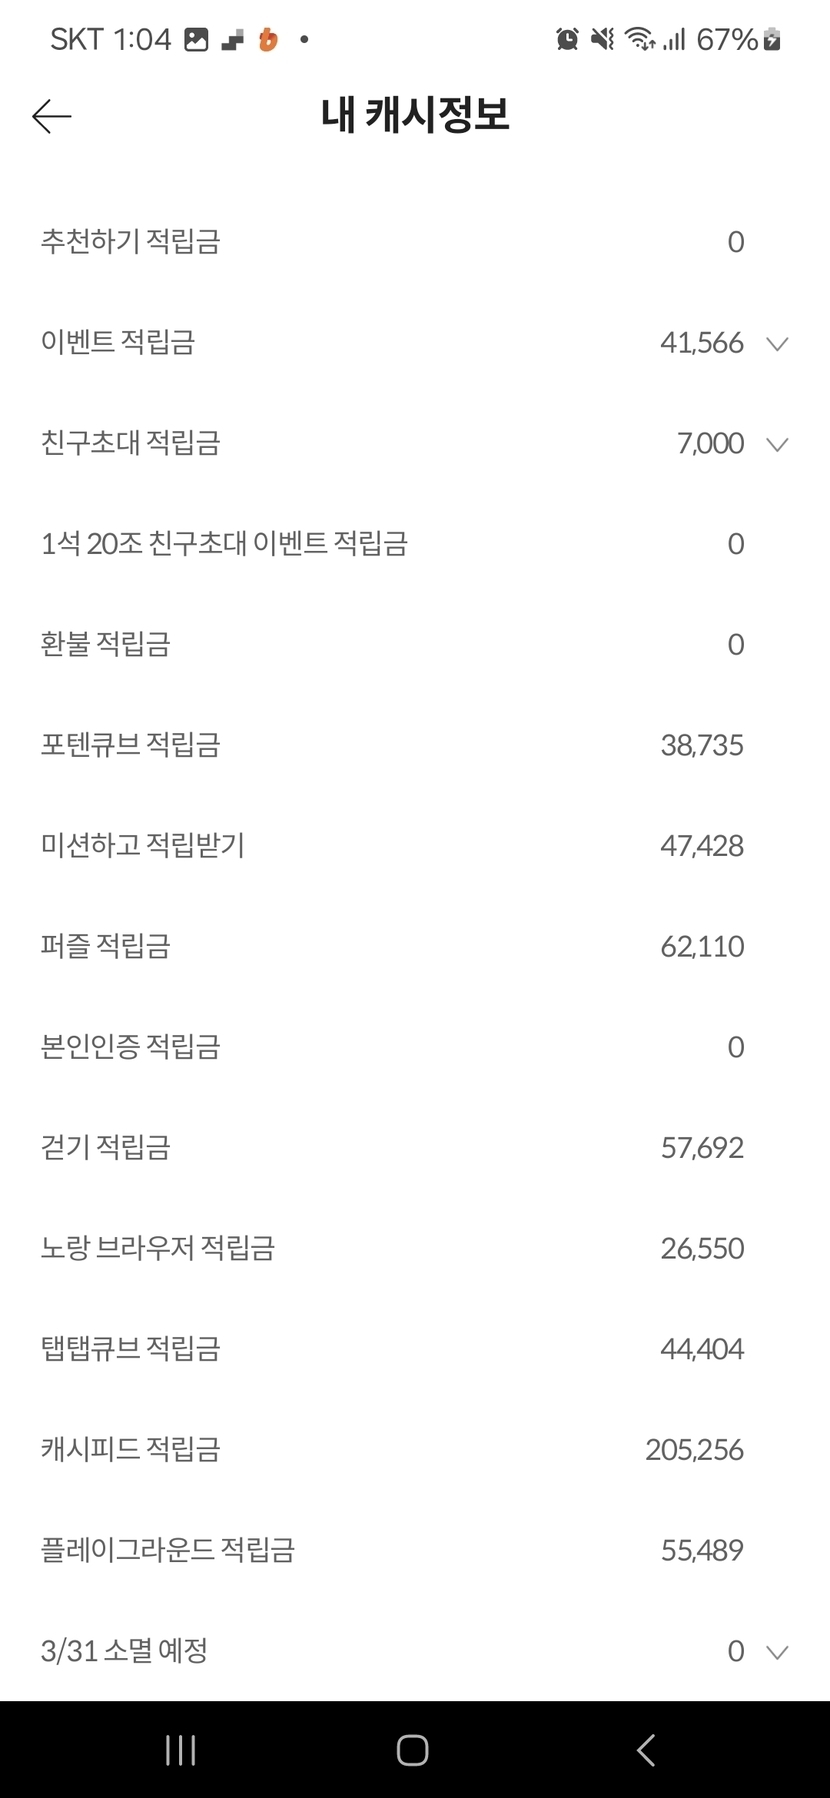830x1798 pixels.
Task: Select the 캐시피드 적립금 row label
Action: (130, 1449)
